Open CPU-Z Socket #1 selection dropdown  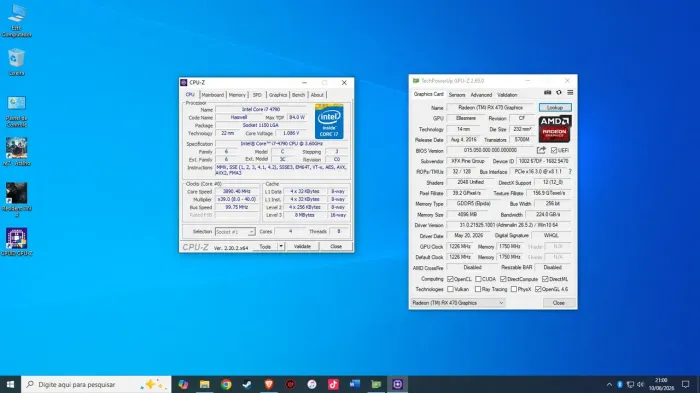(235, 232)
